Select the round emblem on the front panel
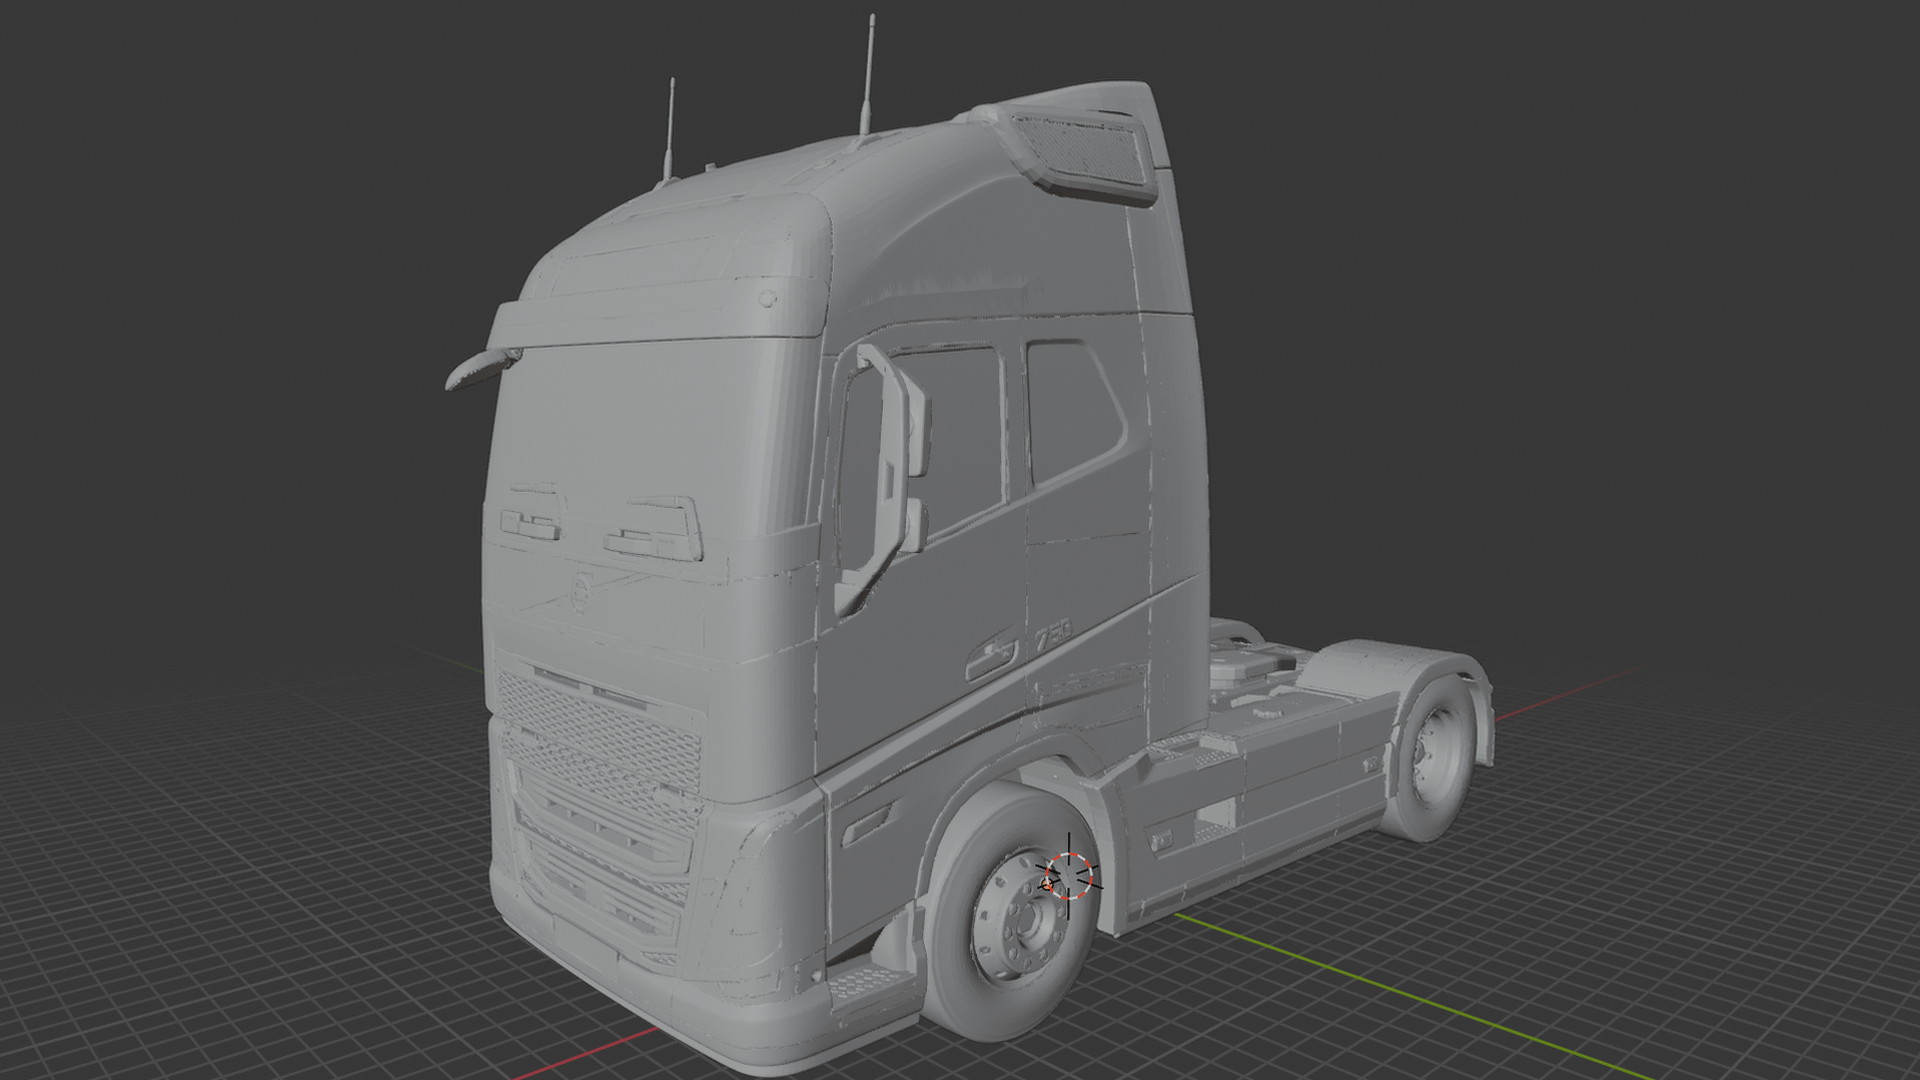 (x=582, y=591)
